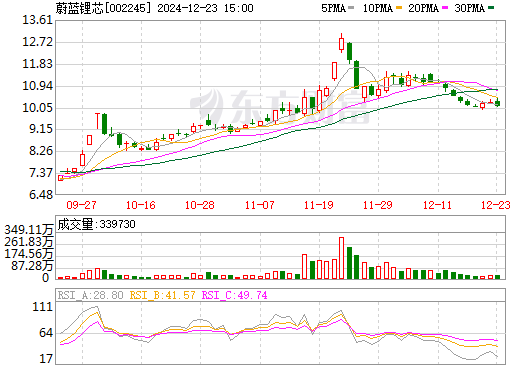Click the 10.94 price axis label

(x=38, y=86)
